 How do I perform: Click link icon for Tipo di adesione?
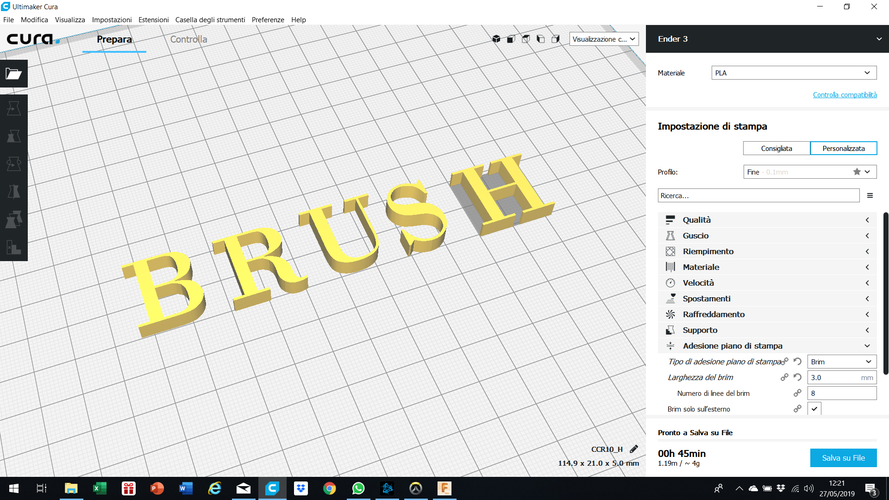(x=786, y=361)
